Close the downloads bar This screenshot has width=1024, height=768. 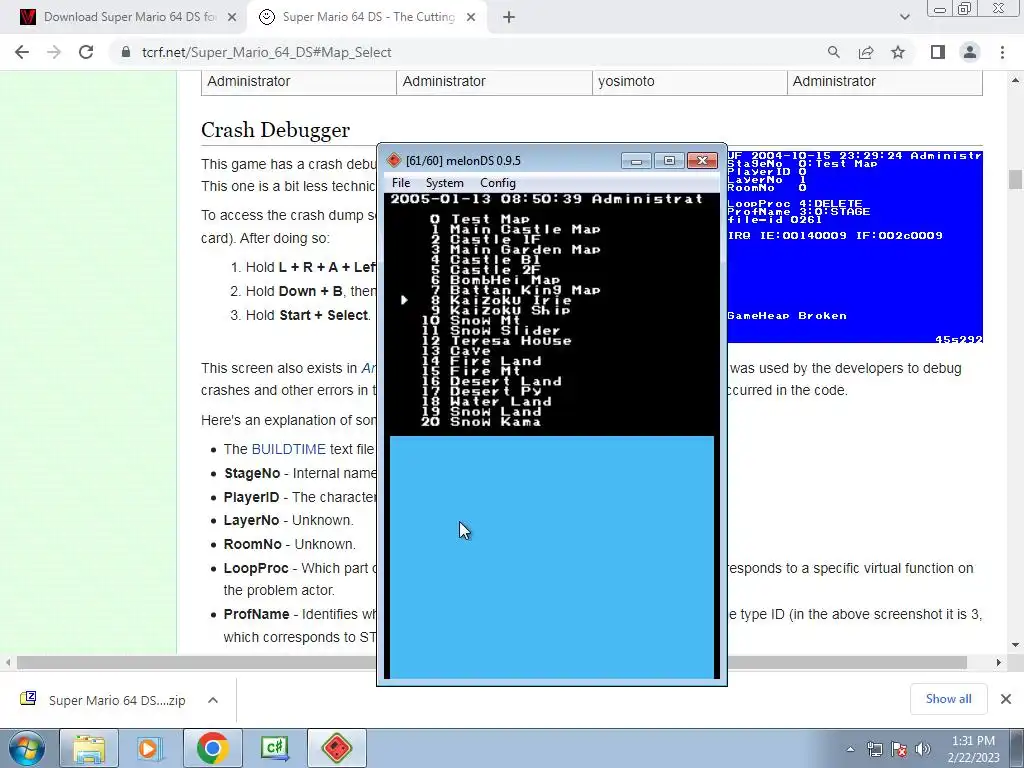click(x=1006, y=699)
